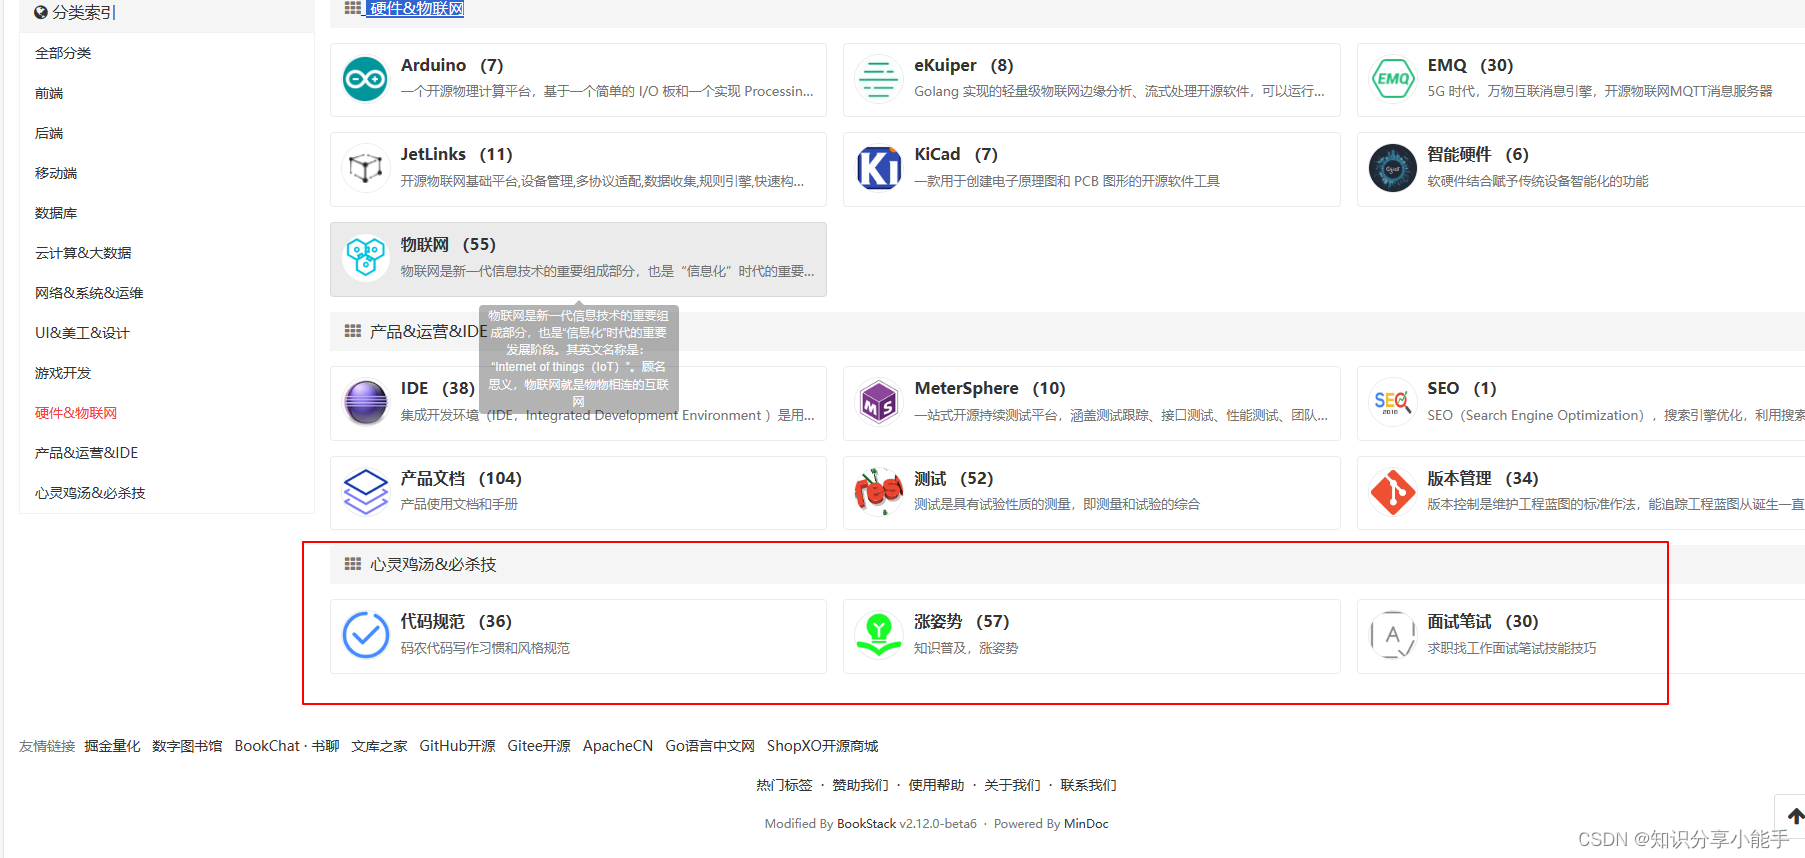This screenshot has width=1805, height=858.
Task: Visit 数字图书馆 friend link
Action: click(x=187, y=746)
